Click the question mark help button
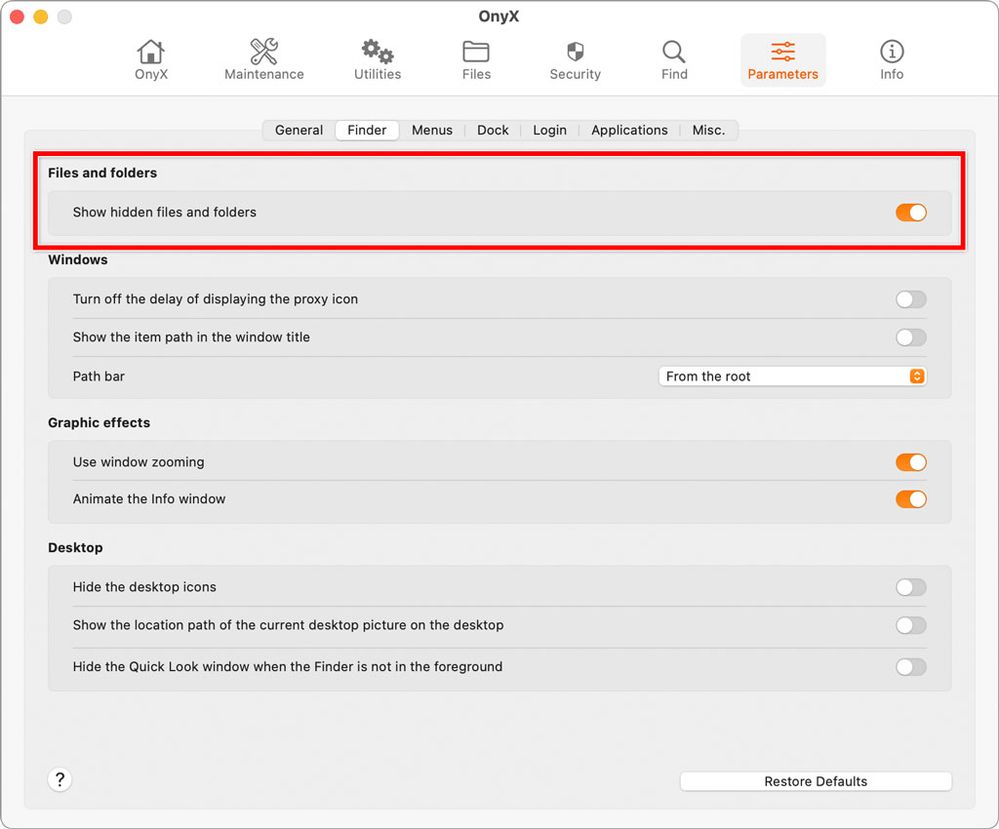999x829 pixels. click(x=60, y=779)
